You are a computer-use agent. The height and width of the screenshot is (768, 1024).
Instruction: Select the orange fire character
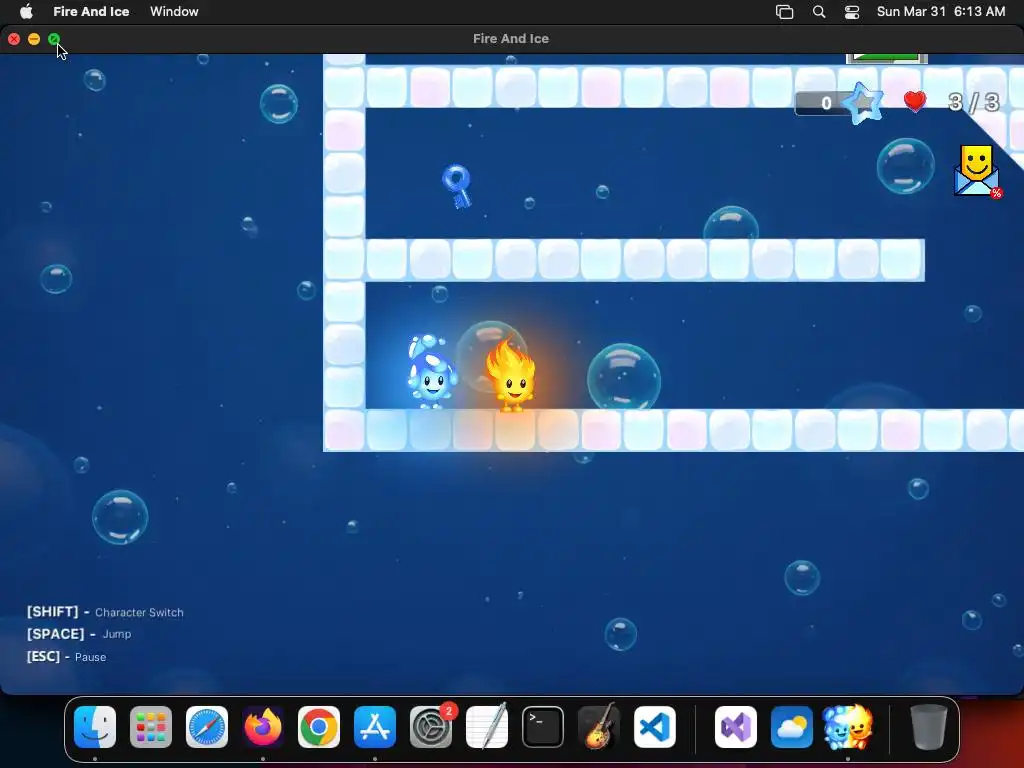tap(511, 375)
